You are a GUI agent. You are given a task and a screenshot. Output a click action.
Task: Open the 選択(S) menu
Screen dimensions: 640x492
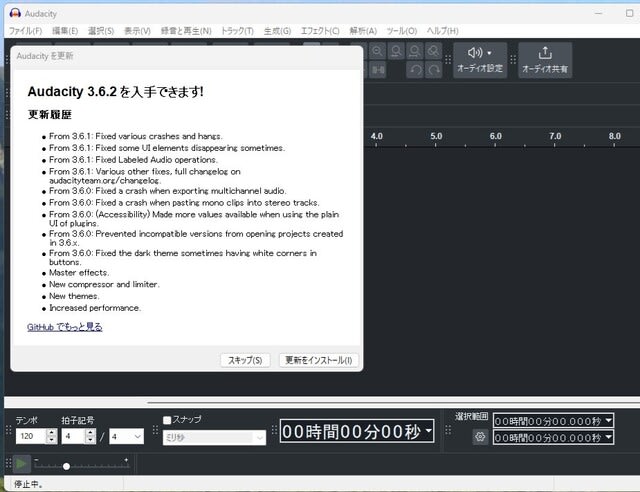point(101,31)
